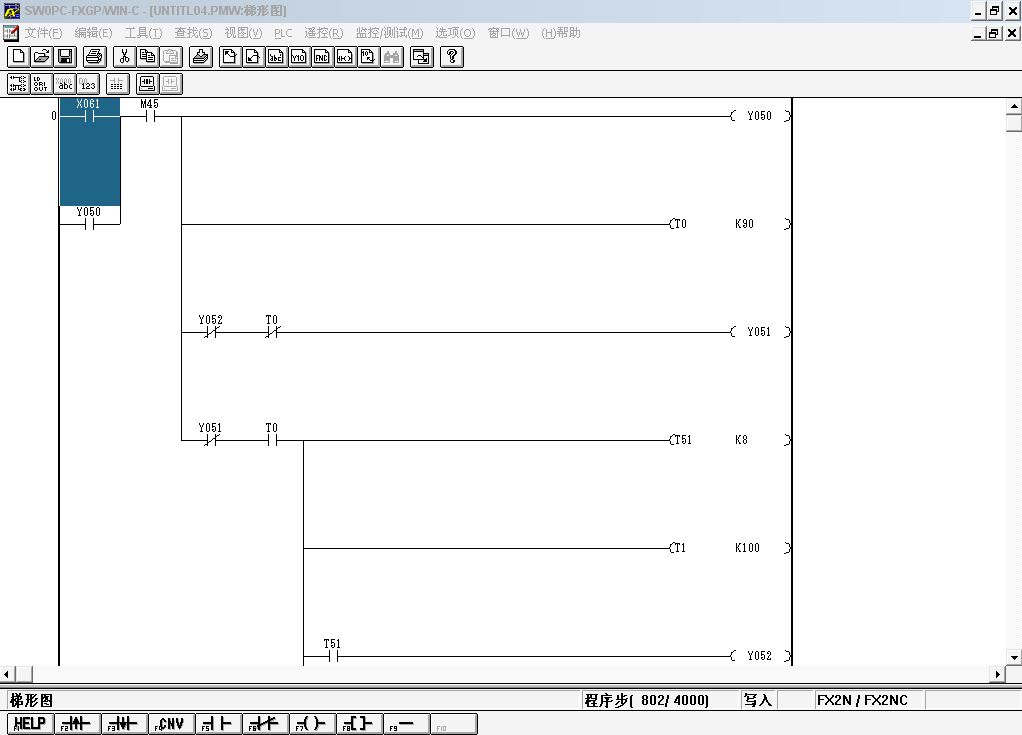Insert output coil (F7)
The image size is (1022, 735).
click(x=311, y=724)
